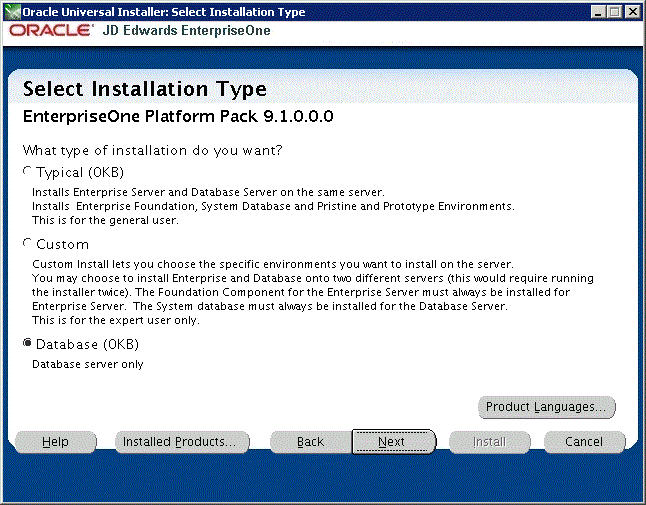The image size is (646, 505).
Task: Click the Oracle logo in the header
Action: tap(51, 30)
